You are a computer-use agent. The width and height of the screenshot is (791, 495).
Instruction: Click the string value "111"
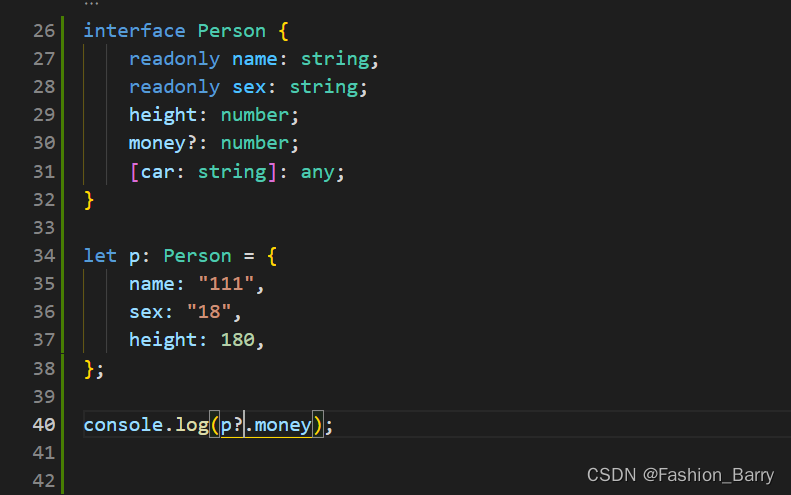point(226,284)
